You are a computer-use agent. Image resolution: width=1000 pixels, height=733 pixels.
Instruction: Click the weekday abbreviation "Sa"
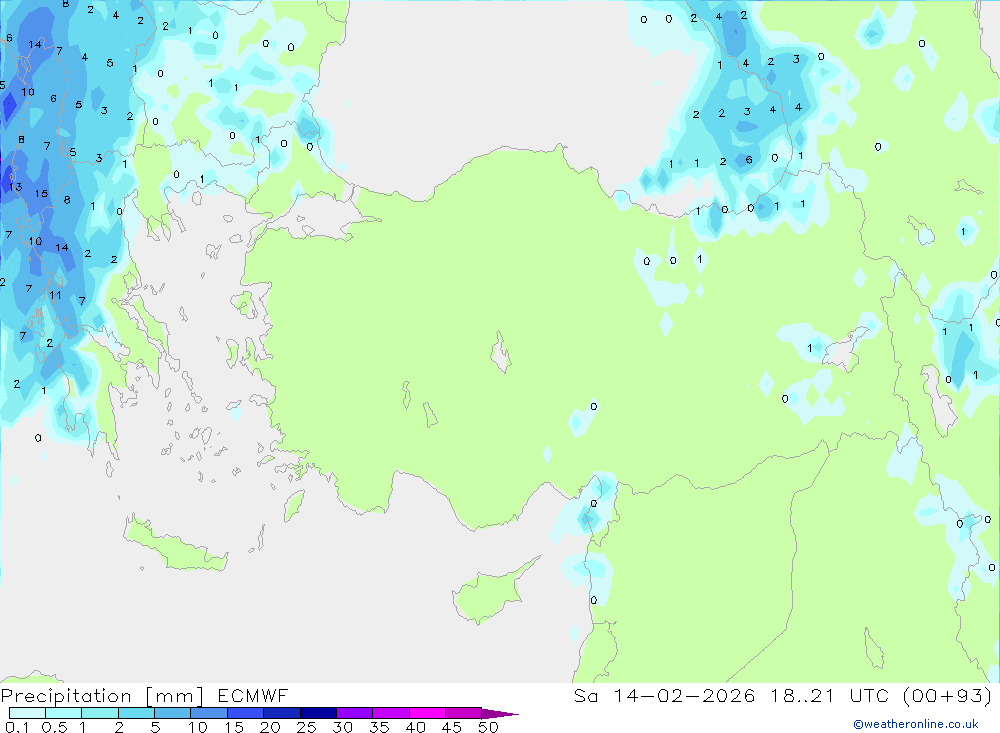coord(586,695)
